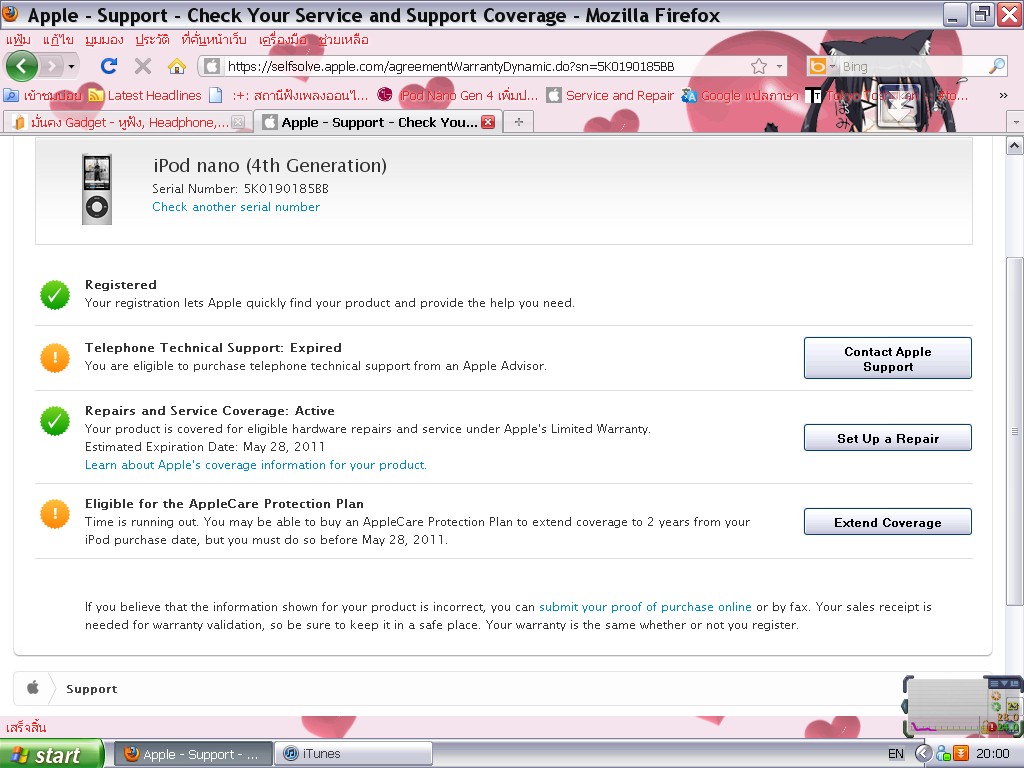The image size is (1024, 768).
Task: Click the Extend Coverage button
Action: pyautogui.click(x=887, y=522)
